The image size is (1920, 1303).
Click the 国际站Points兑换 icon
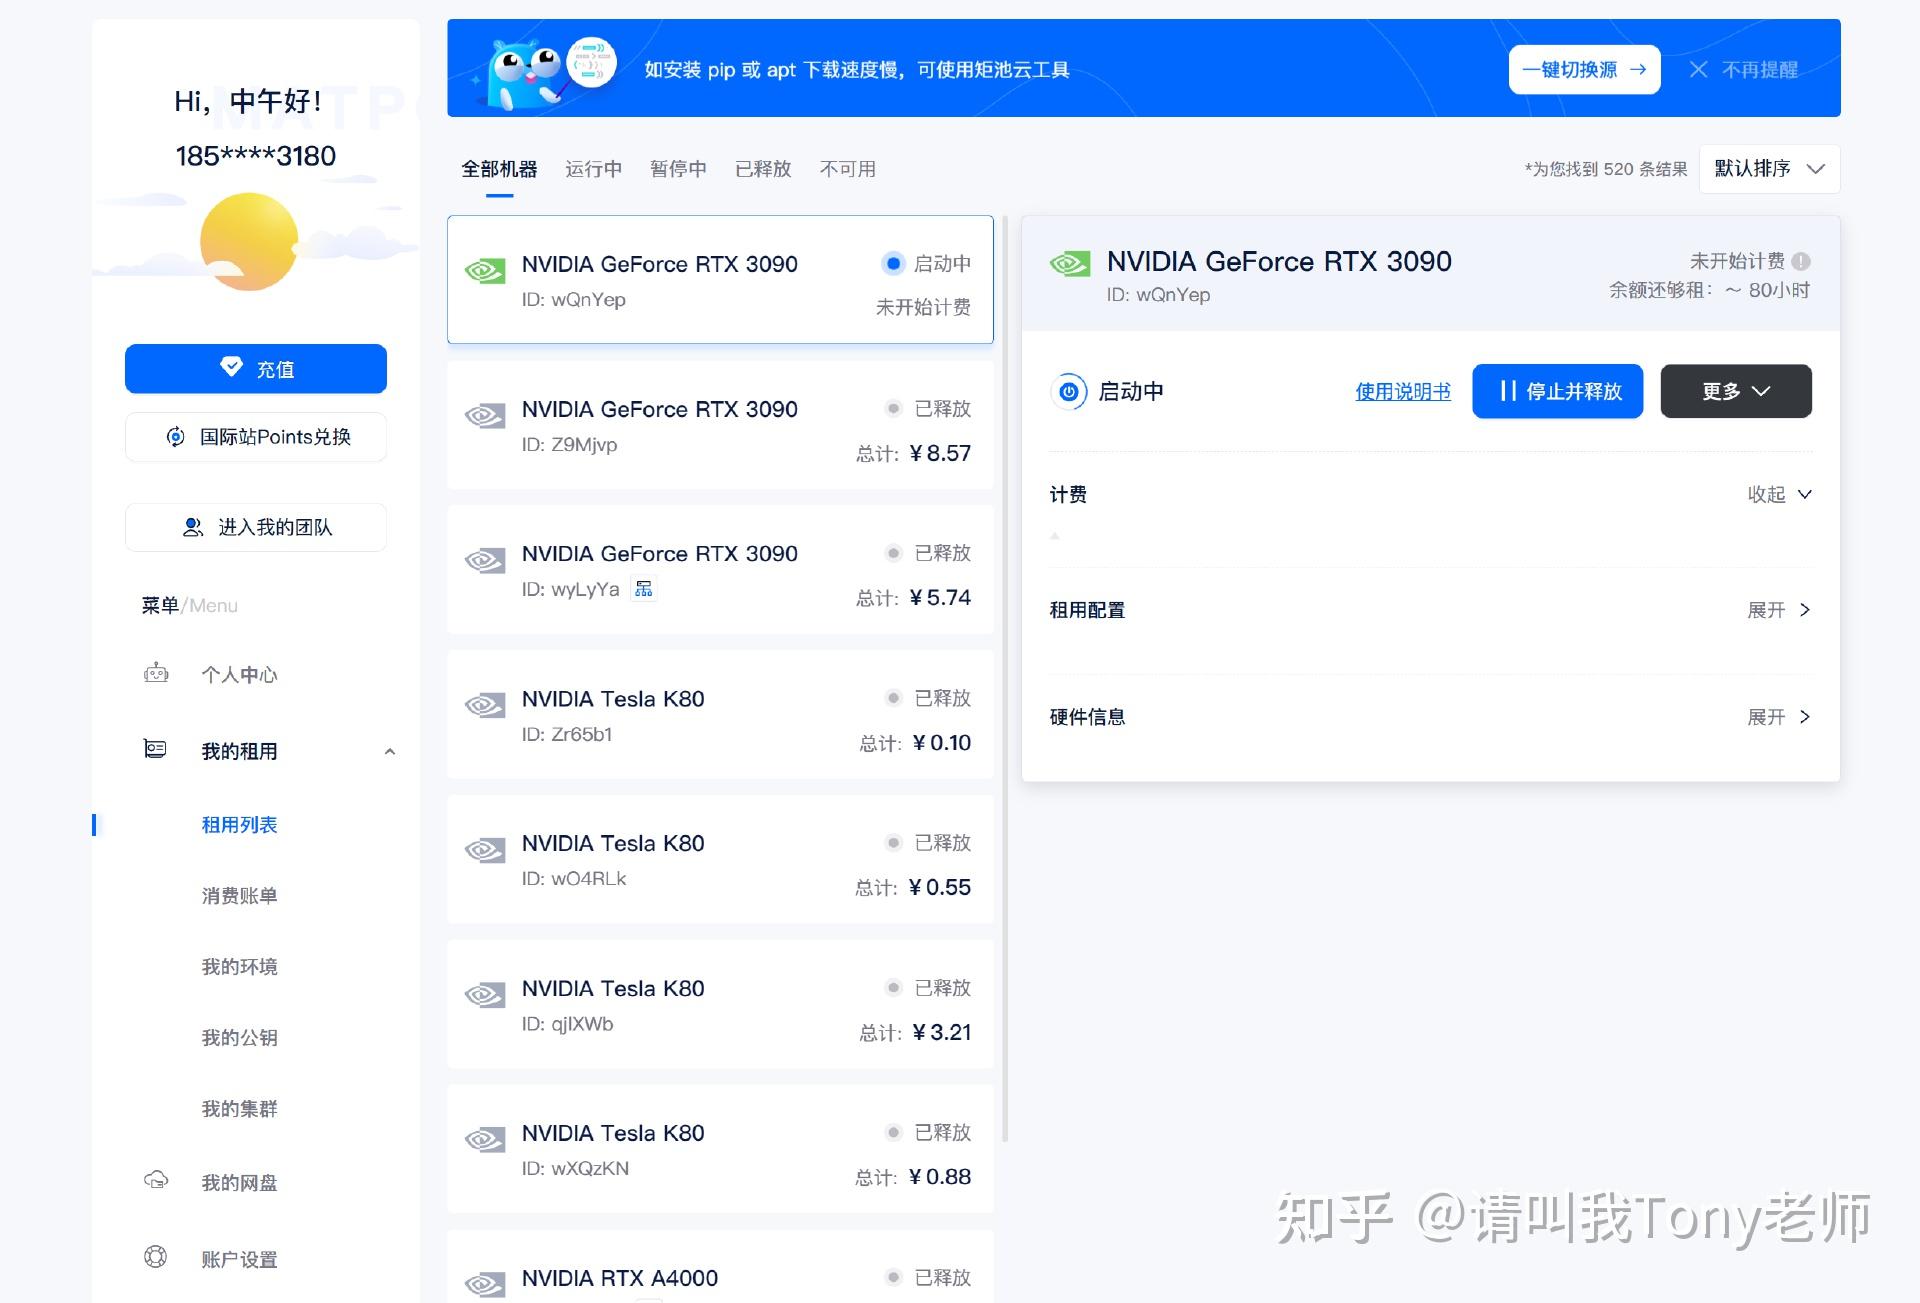click(176, 437)
